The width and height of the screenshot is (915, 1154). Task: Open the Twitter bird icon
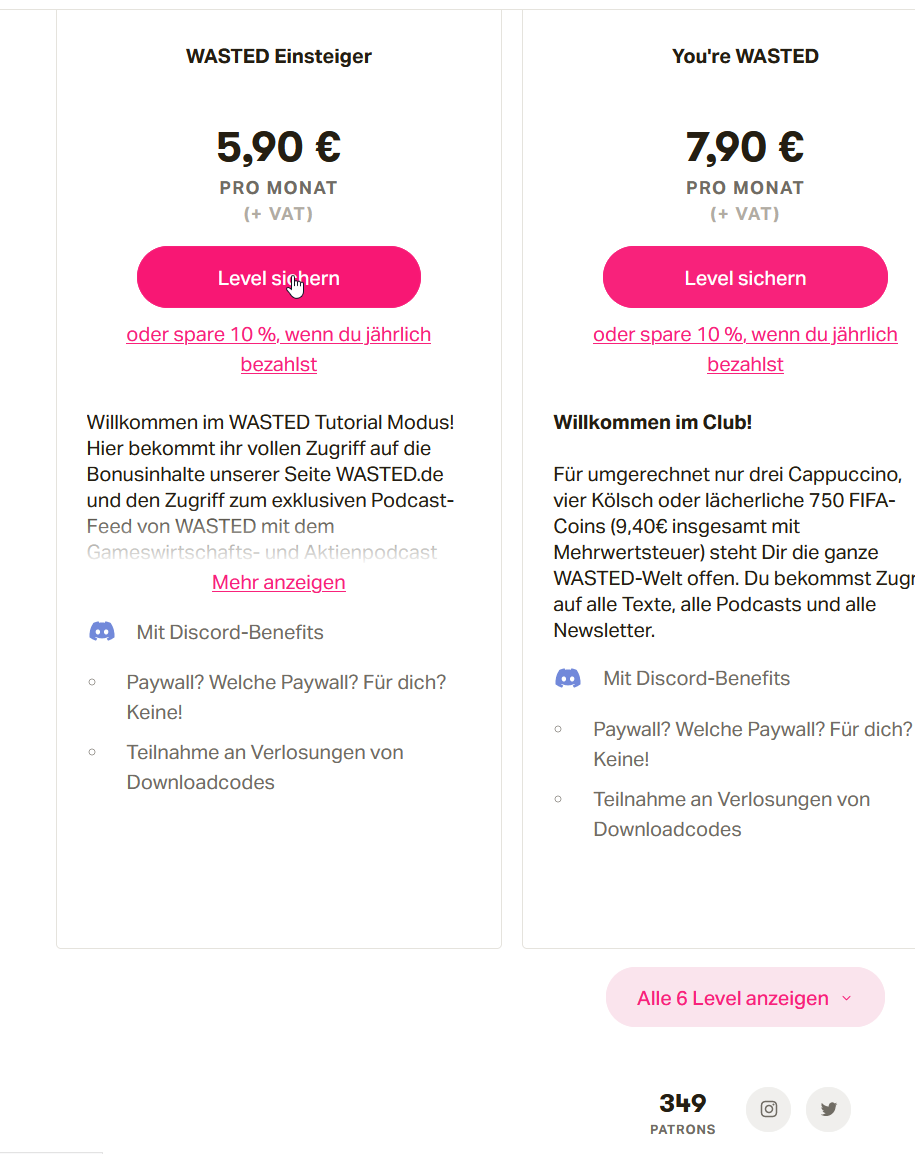[x=828, y=1109]
